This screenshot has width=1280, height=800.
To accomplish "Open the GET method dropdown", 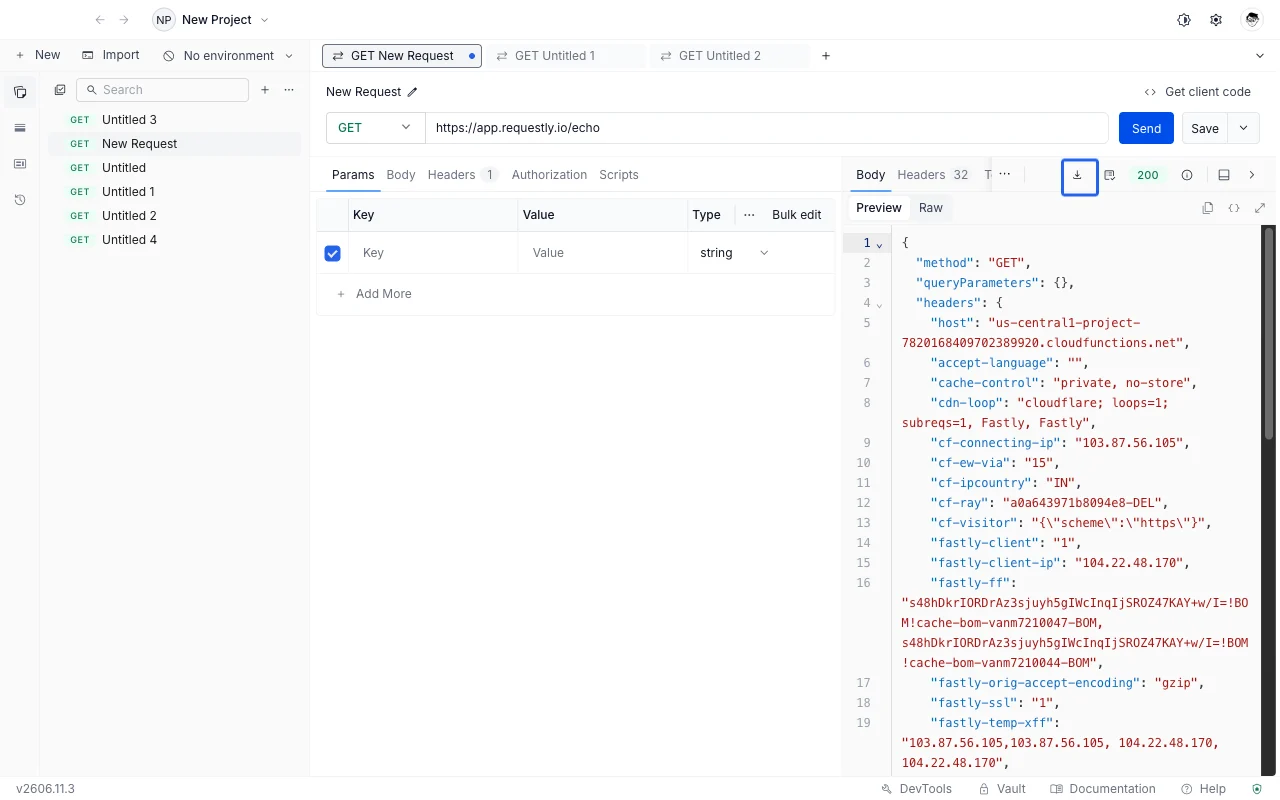I will [x=376, y=128].
